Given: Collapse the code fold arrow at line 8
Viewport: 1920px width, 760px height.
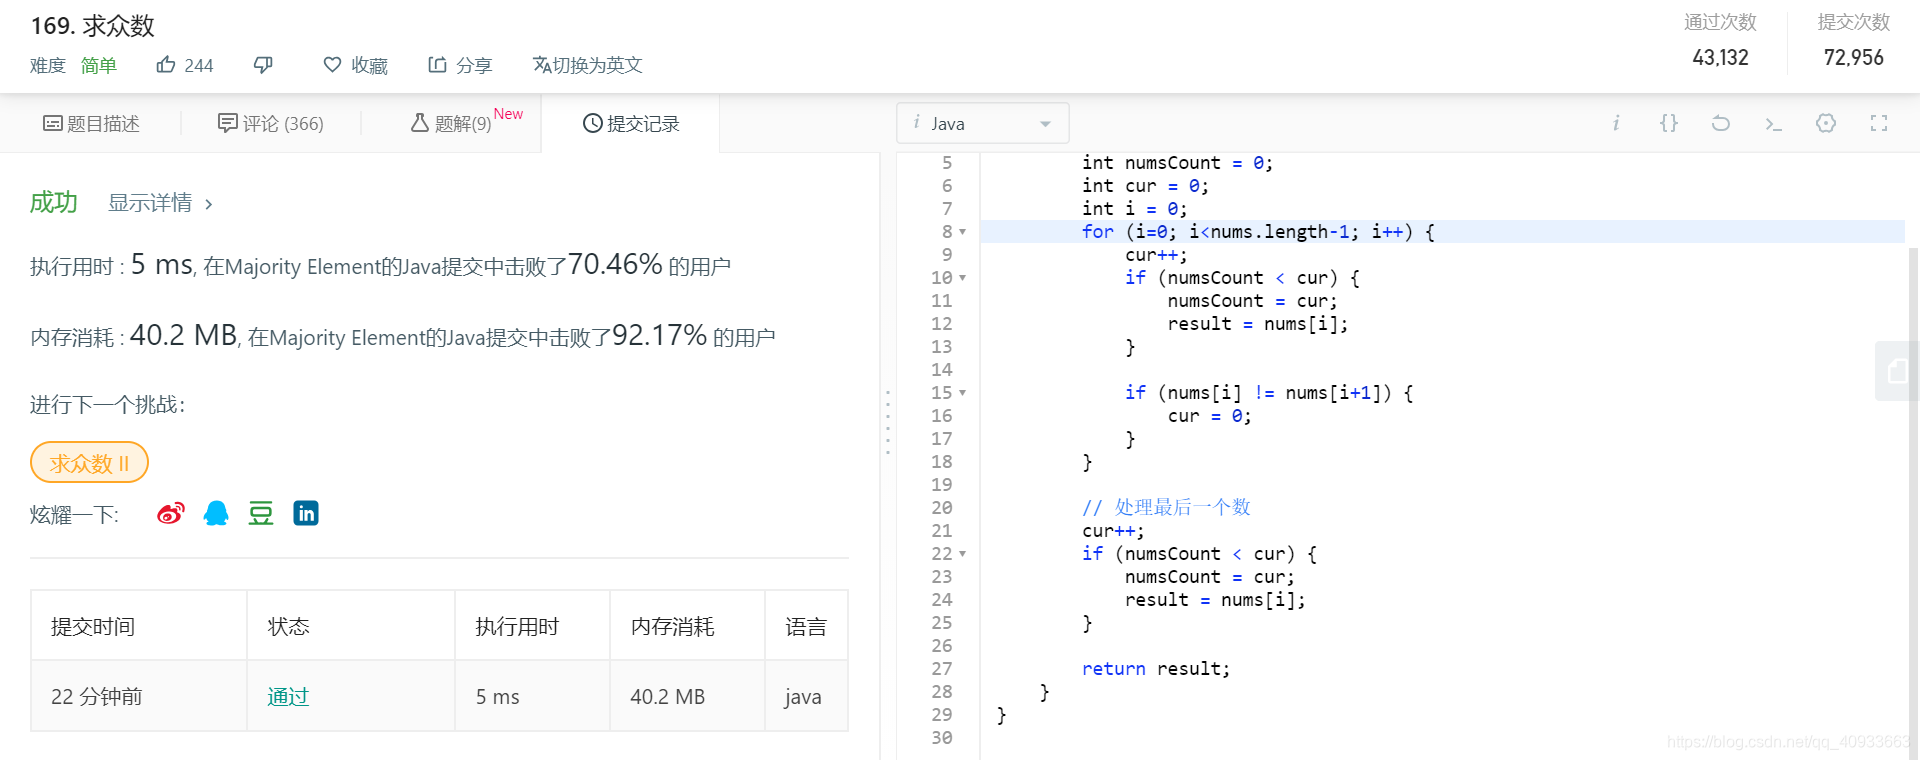Looking at the screenshot, I should (x=963, y=232).
